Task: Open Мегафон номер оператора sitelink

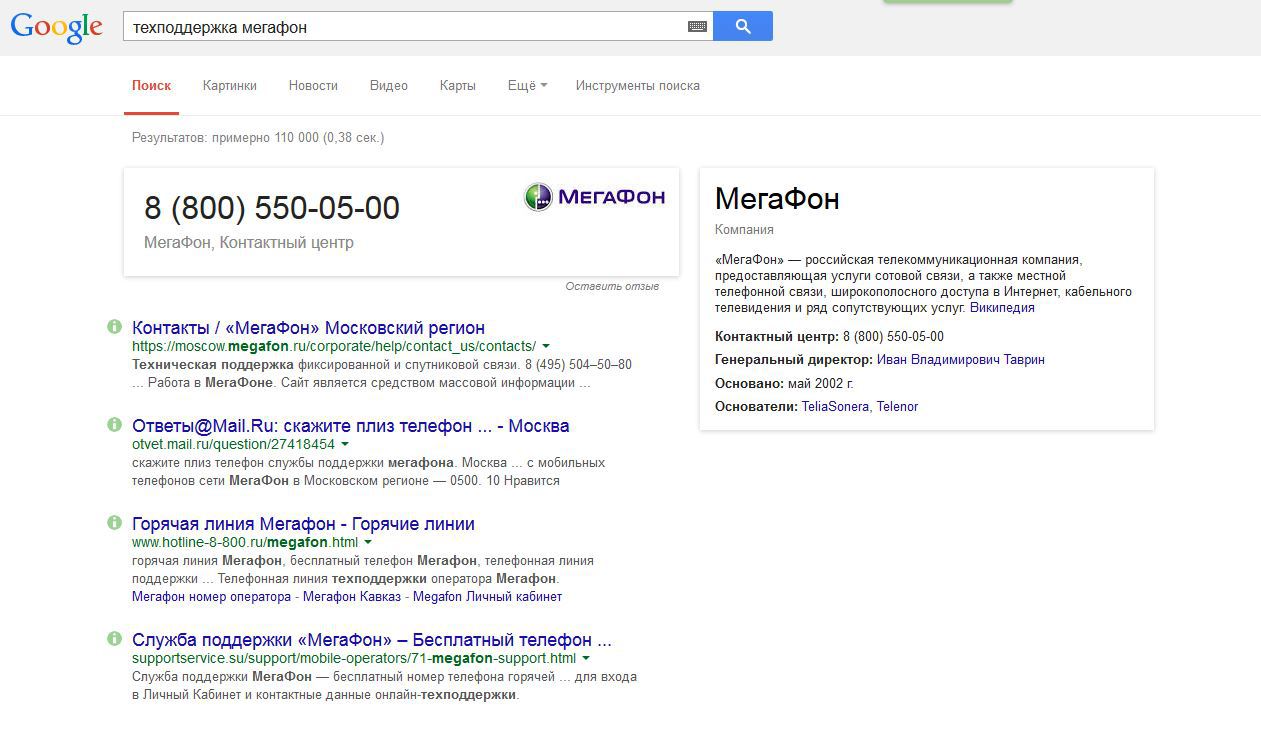Action: [x=211, y=596]
